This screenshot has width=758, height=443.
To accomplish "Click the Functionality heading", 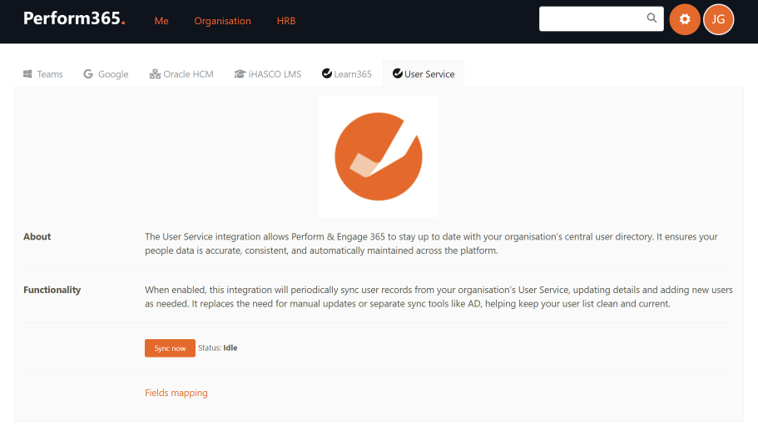I will tap(52, 290).
